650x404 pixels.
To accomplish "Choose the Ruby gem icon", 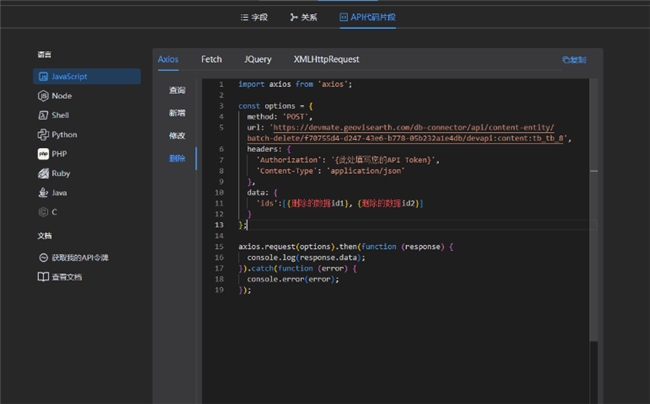I will click(x=43, y=174).
